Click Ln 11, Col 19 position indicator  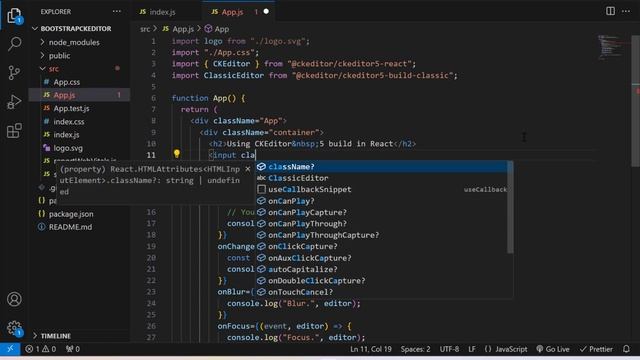(371, 349)
